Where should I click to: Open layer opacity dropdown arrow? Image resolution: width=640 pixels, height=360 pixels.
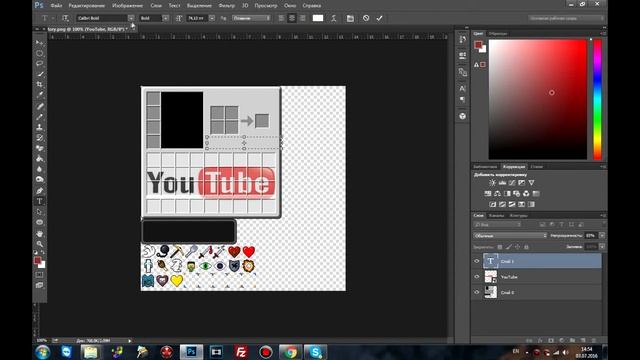602,236
